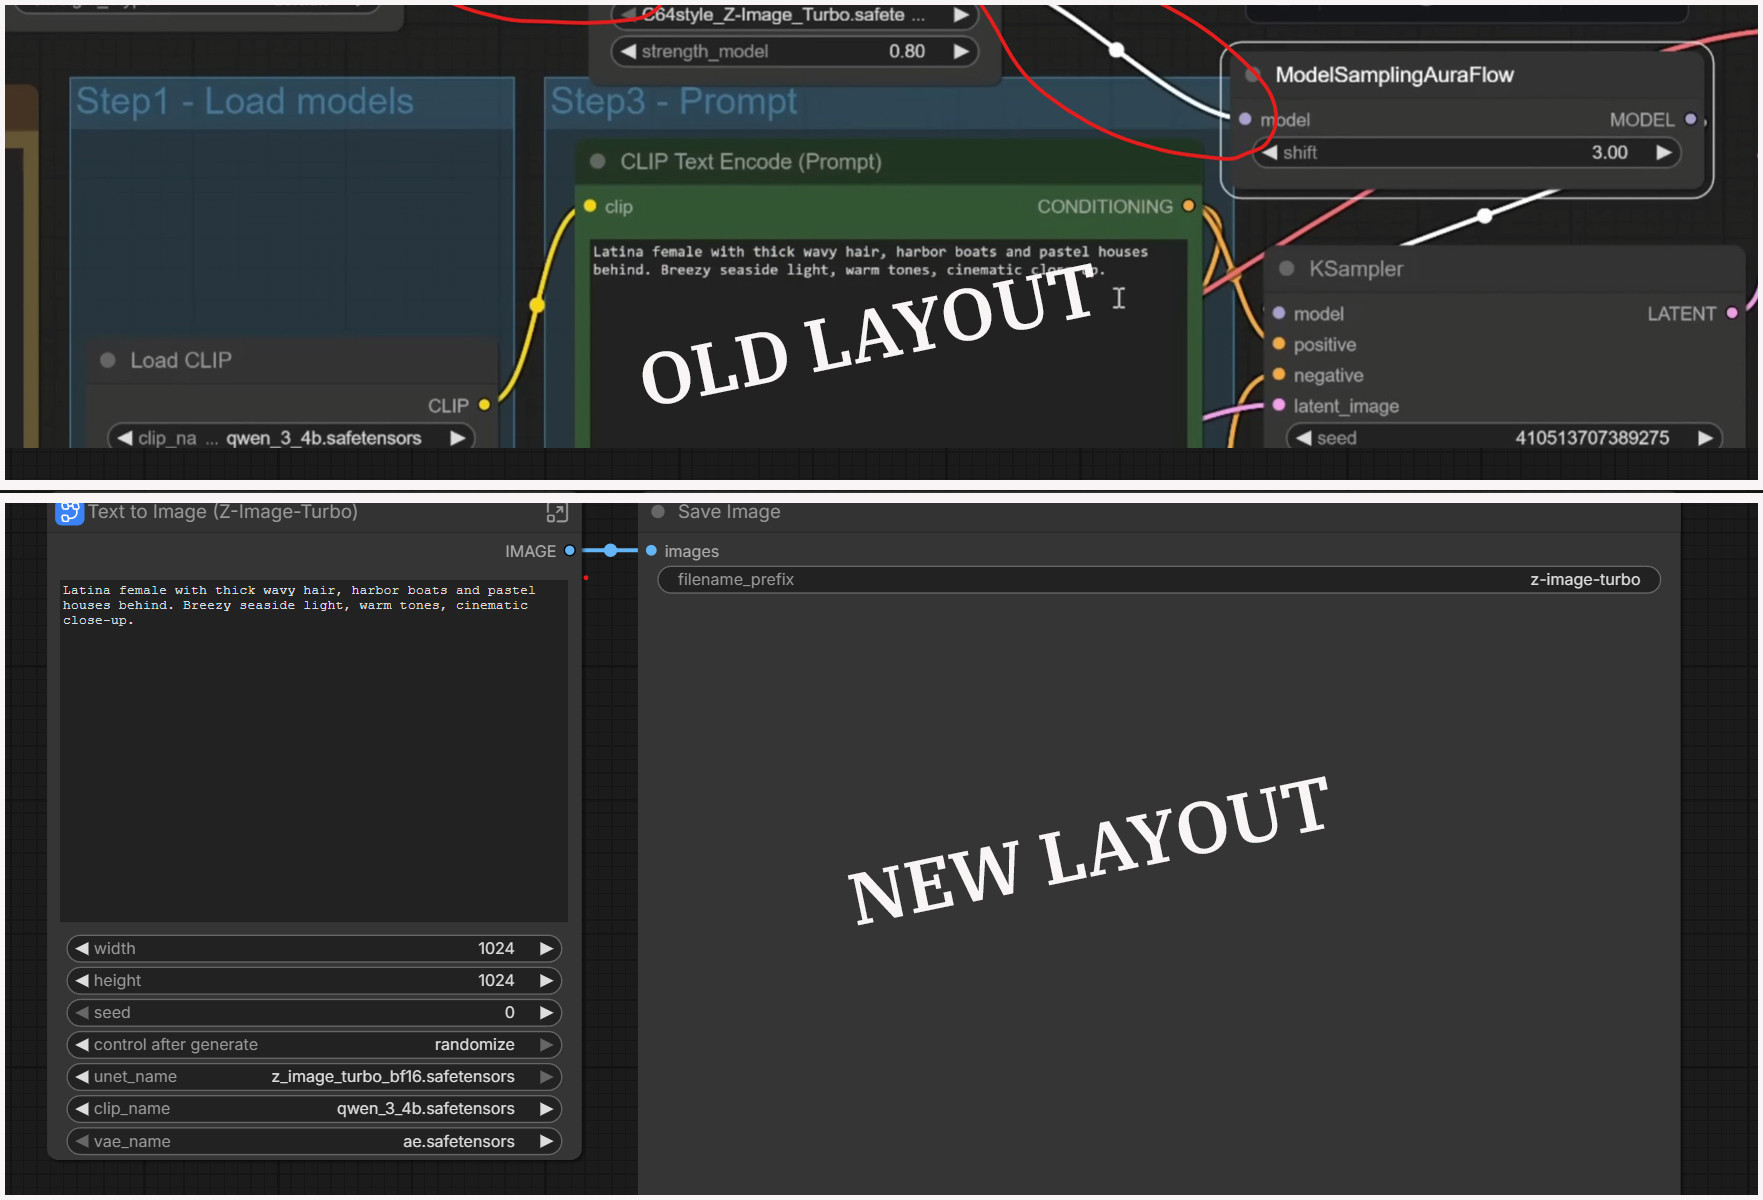This screenshot has width=1763, height=1200.
Task: Select the Load CLIP node title
Action: pyautogui.click(x=181, y=360)
